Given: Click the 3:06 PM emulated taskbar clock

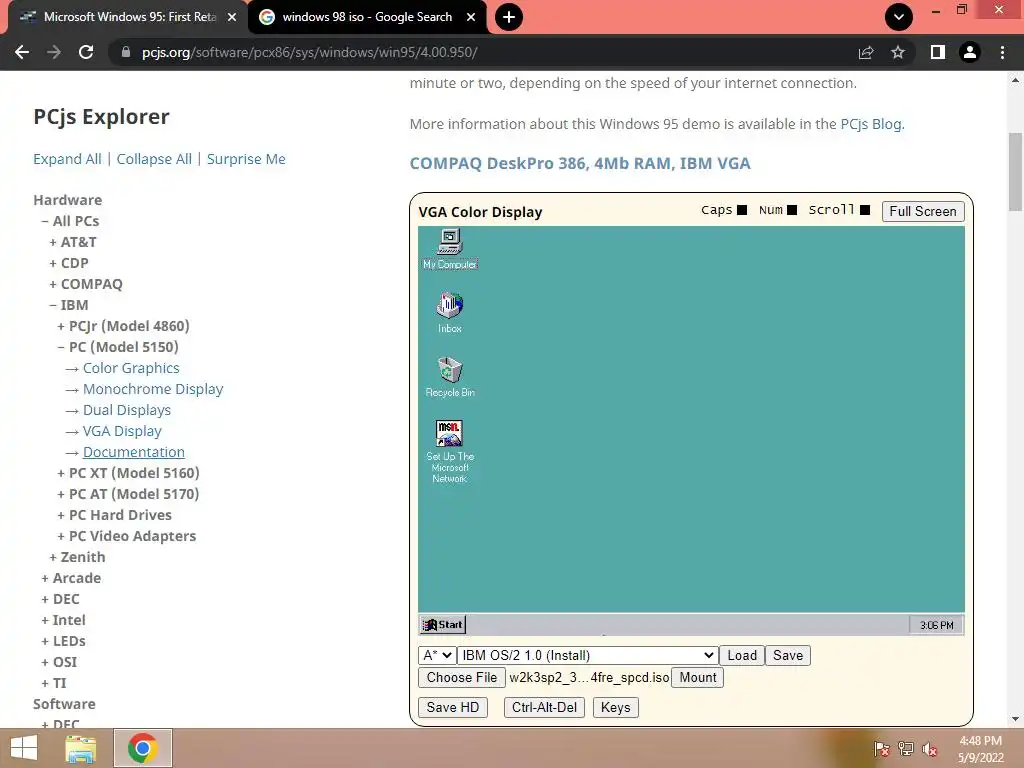Looking at the screenshot, I should 936,626.
